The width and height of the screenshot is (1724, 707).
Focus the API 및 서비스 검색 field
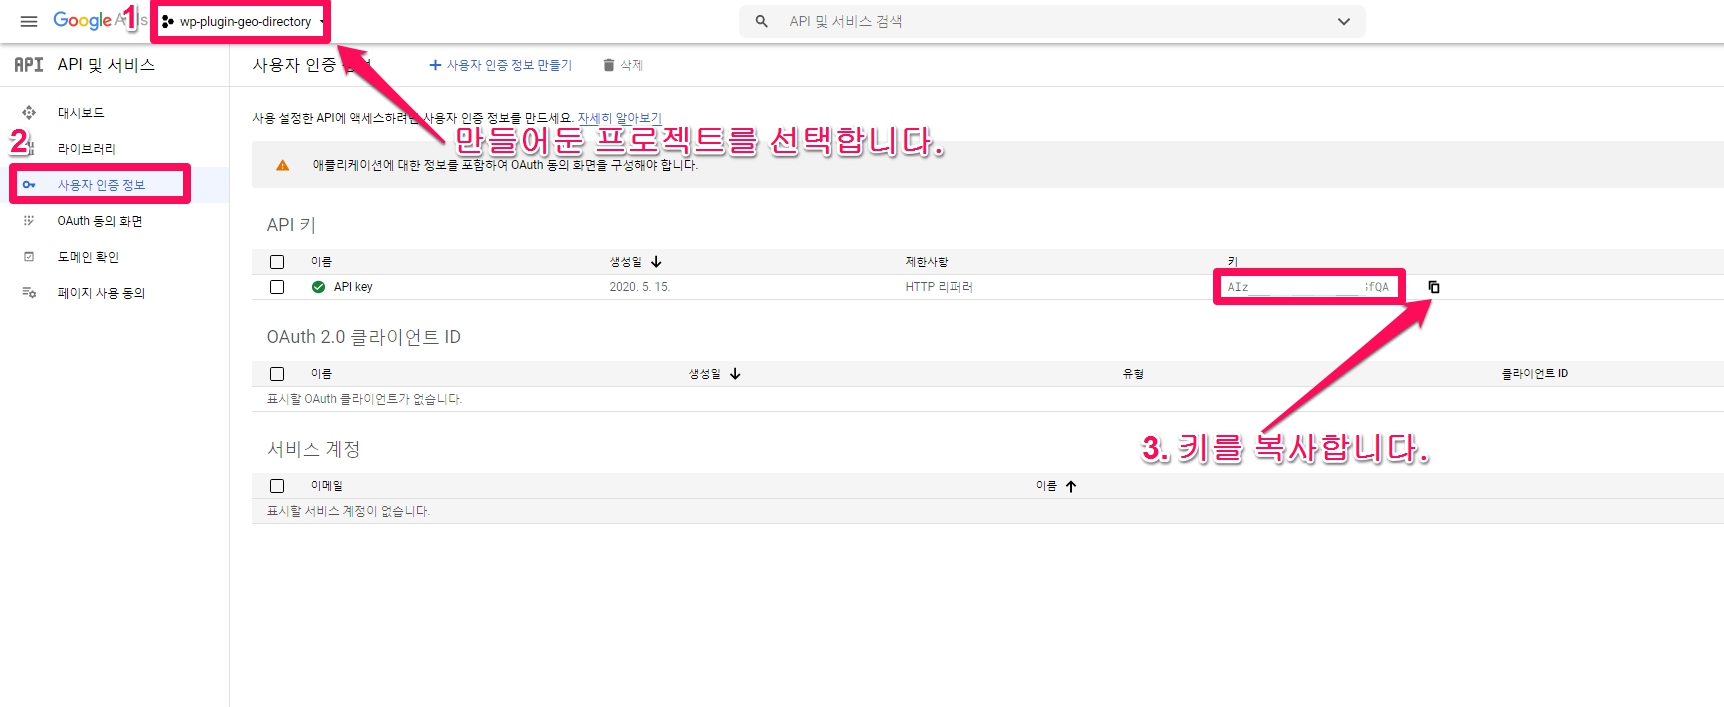1050,21
